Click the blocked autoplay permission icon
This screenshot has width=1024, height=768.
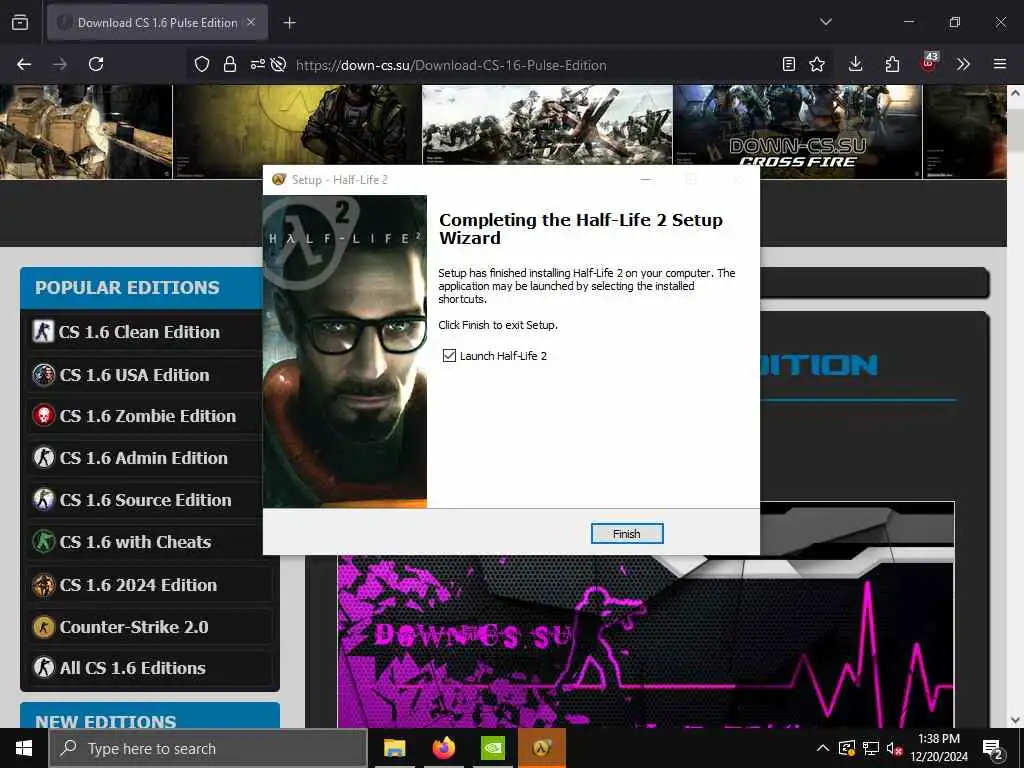tap(279, 64)
